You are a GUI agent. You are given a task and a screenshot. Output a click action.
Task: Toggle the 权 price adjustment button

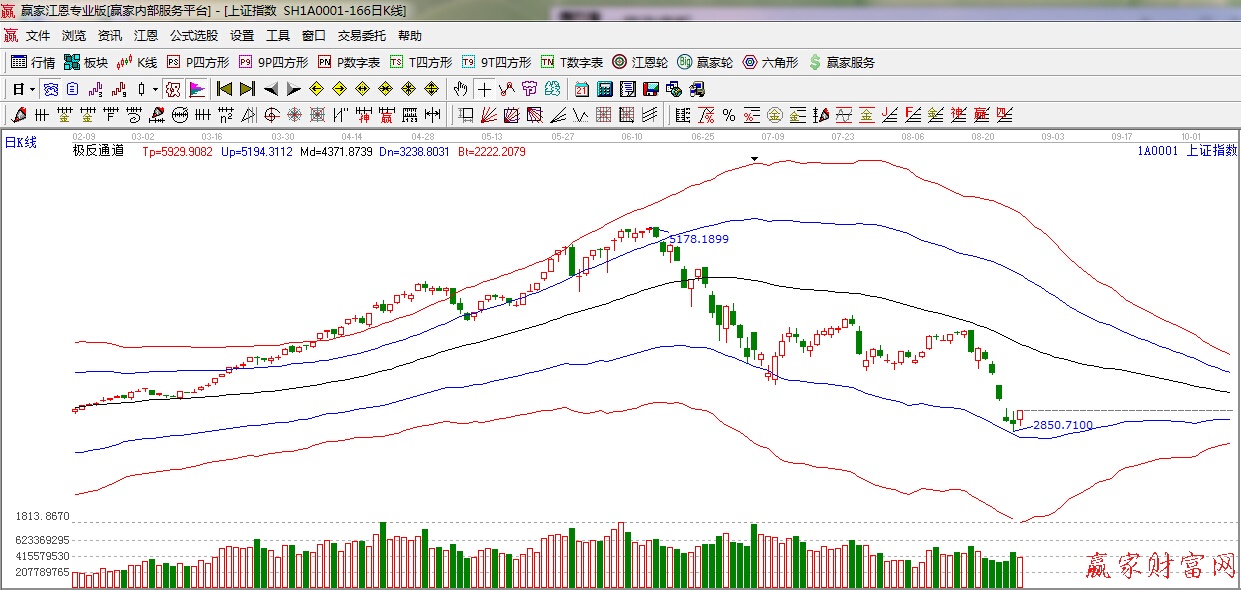[x=172, y=89]
